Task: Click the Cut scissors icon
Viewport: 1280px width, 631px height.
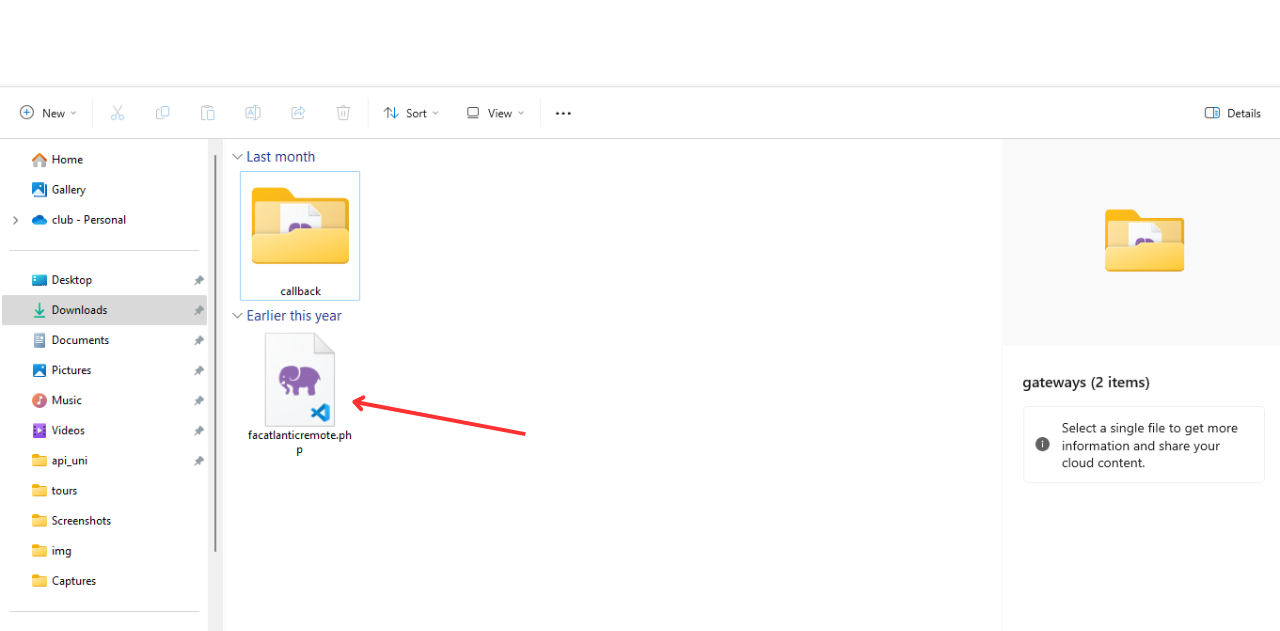Action: pos(117,113)
